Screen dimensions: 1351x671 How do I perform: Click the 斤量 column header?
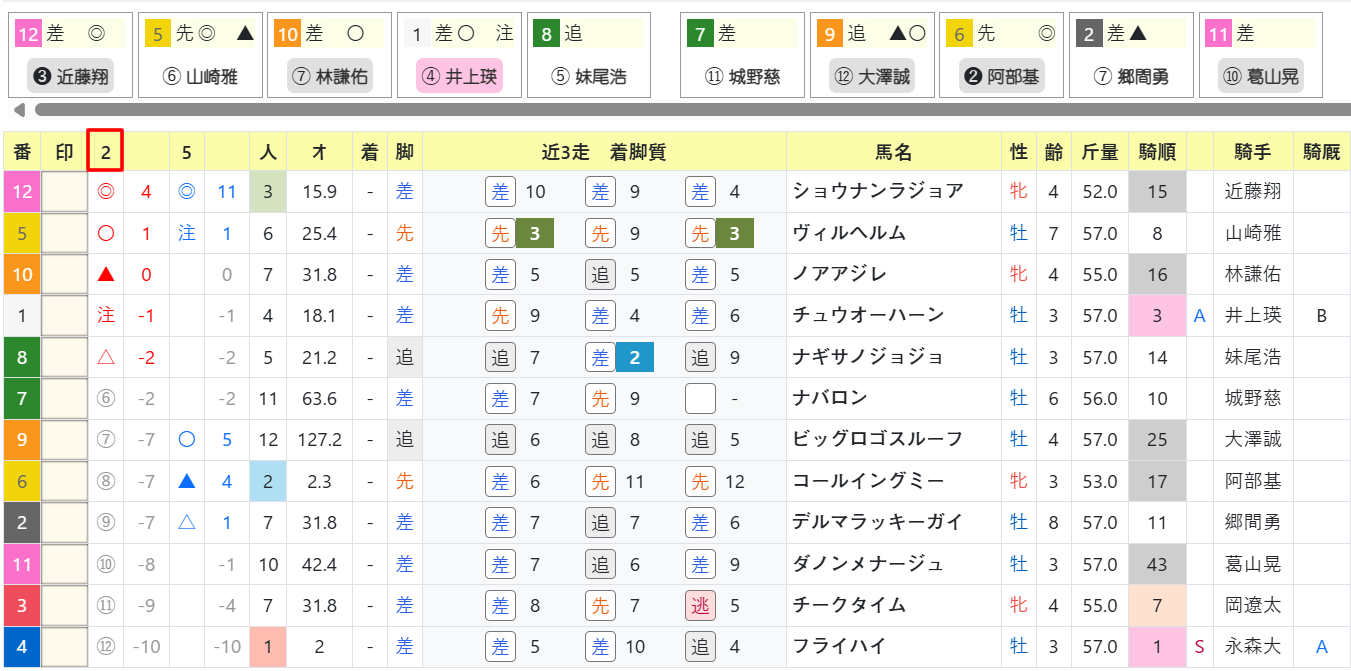coord(1100,153)
